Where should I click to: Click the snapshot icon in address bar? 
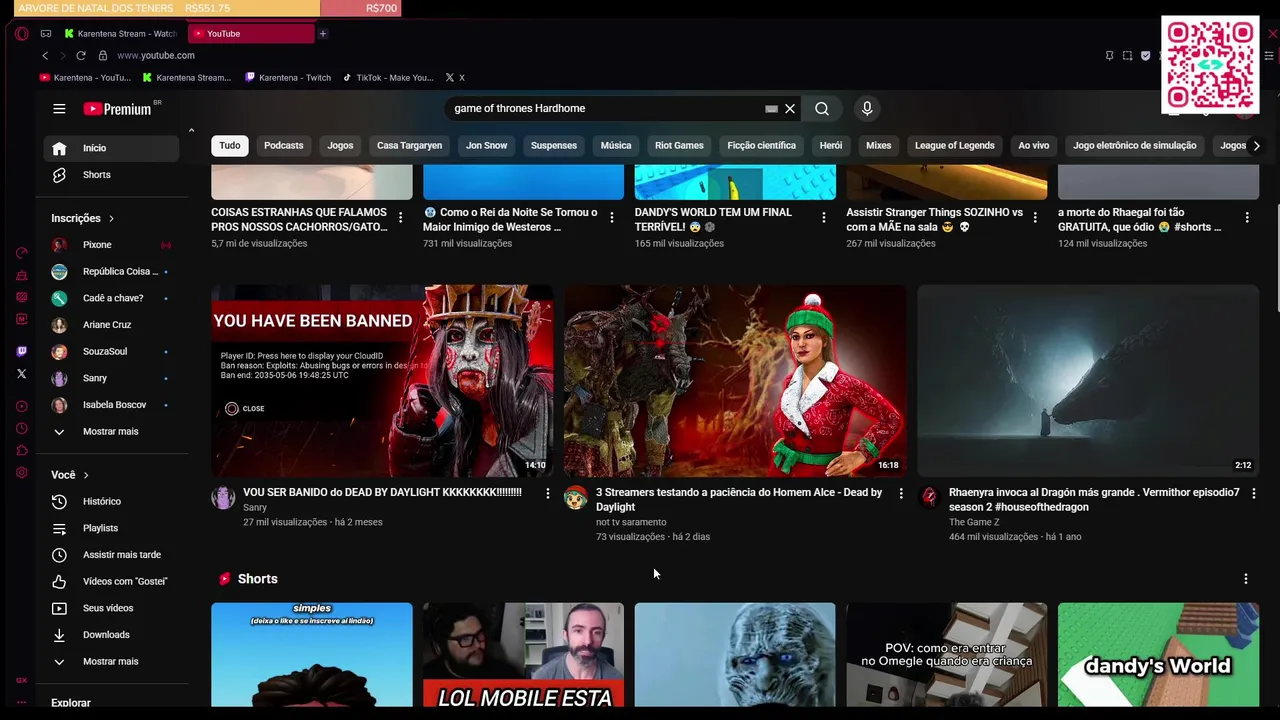click(x=1127, y=55)
